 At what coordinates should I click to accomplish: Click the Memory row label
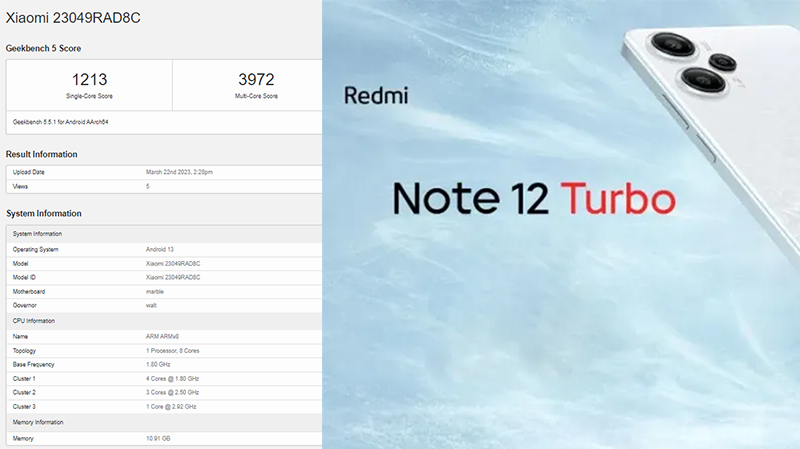pyautogui.click(x=23, y=439)
